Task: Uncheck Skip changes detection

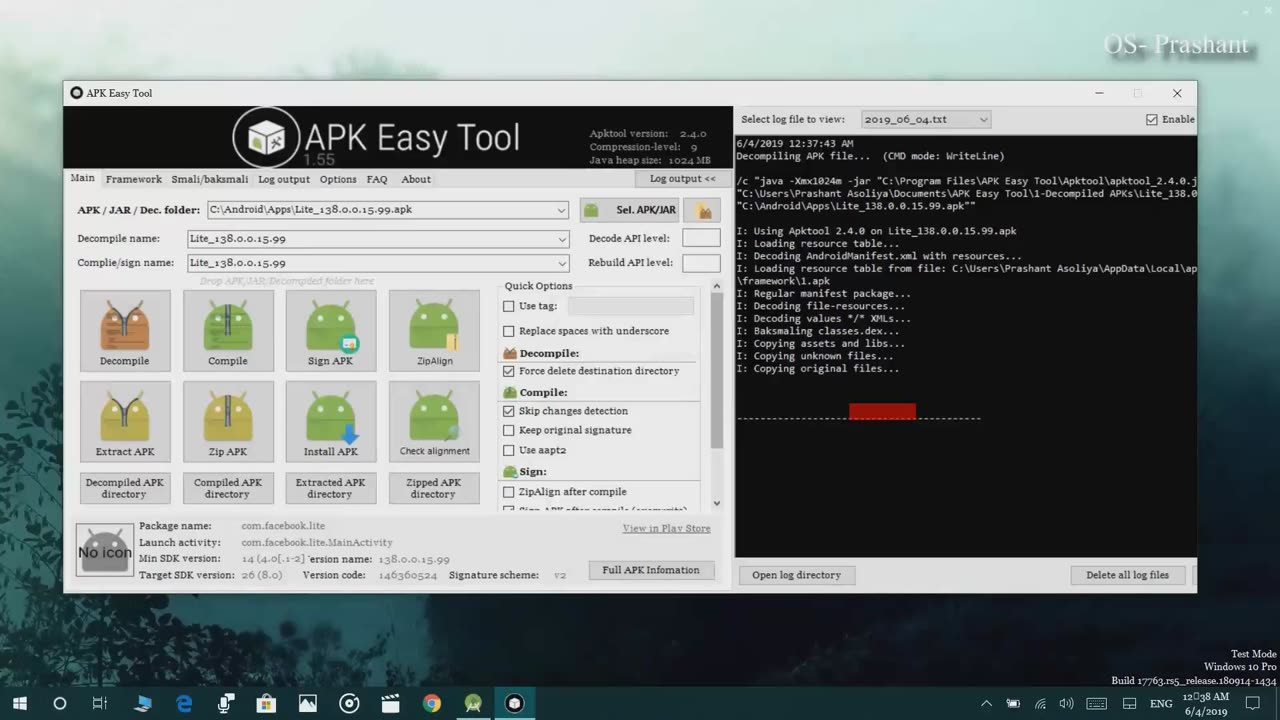Action: click(509, 411)
